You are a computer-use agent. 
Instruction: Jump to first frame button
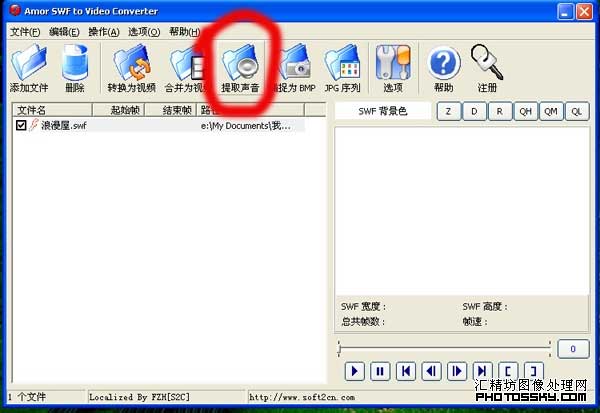click(x=406, y=371)
